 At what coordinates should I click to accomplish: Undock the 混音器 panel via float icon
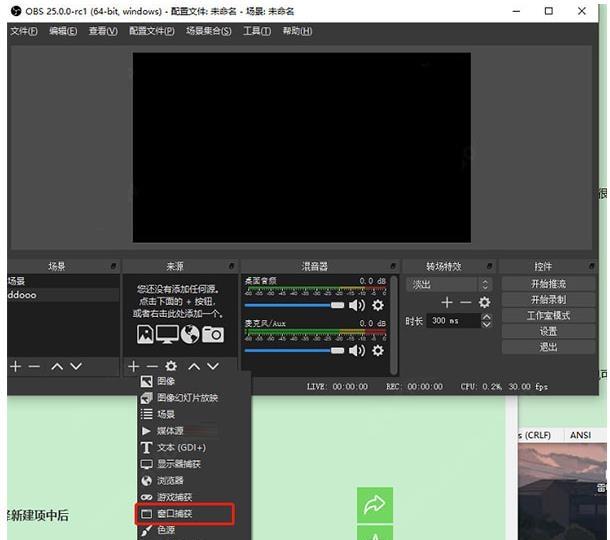pos(393,266)
